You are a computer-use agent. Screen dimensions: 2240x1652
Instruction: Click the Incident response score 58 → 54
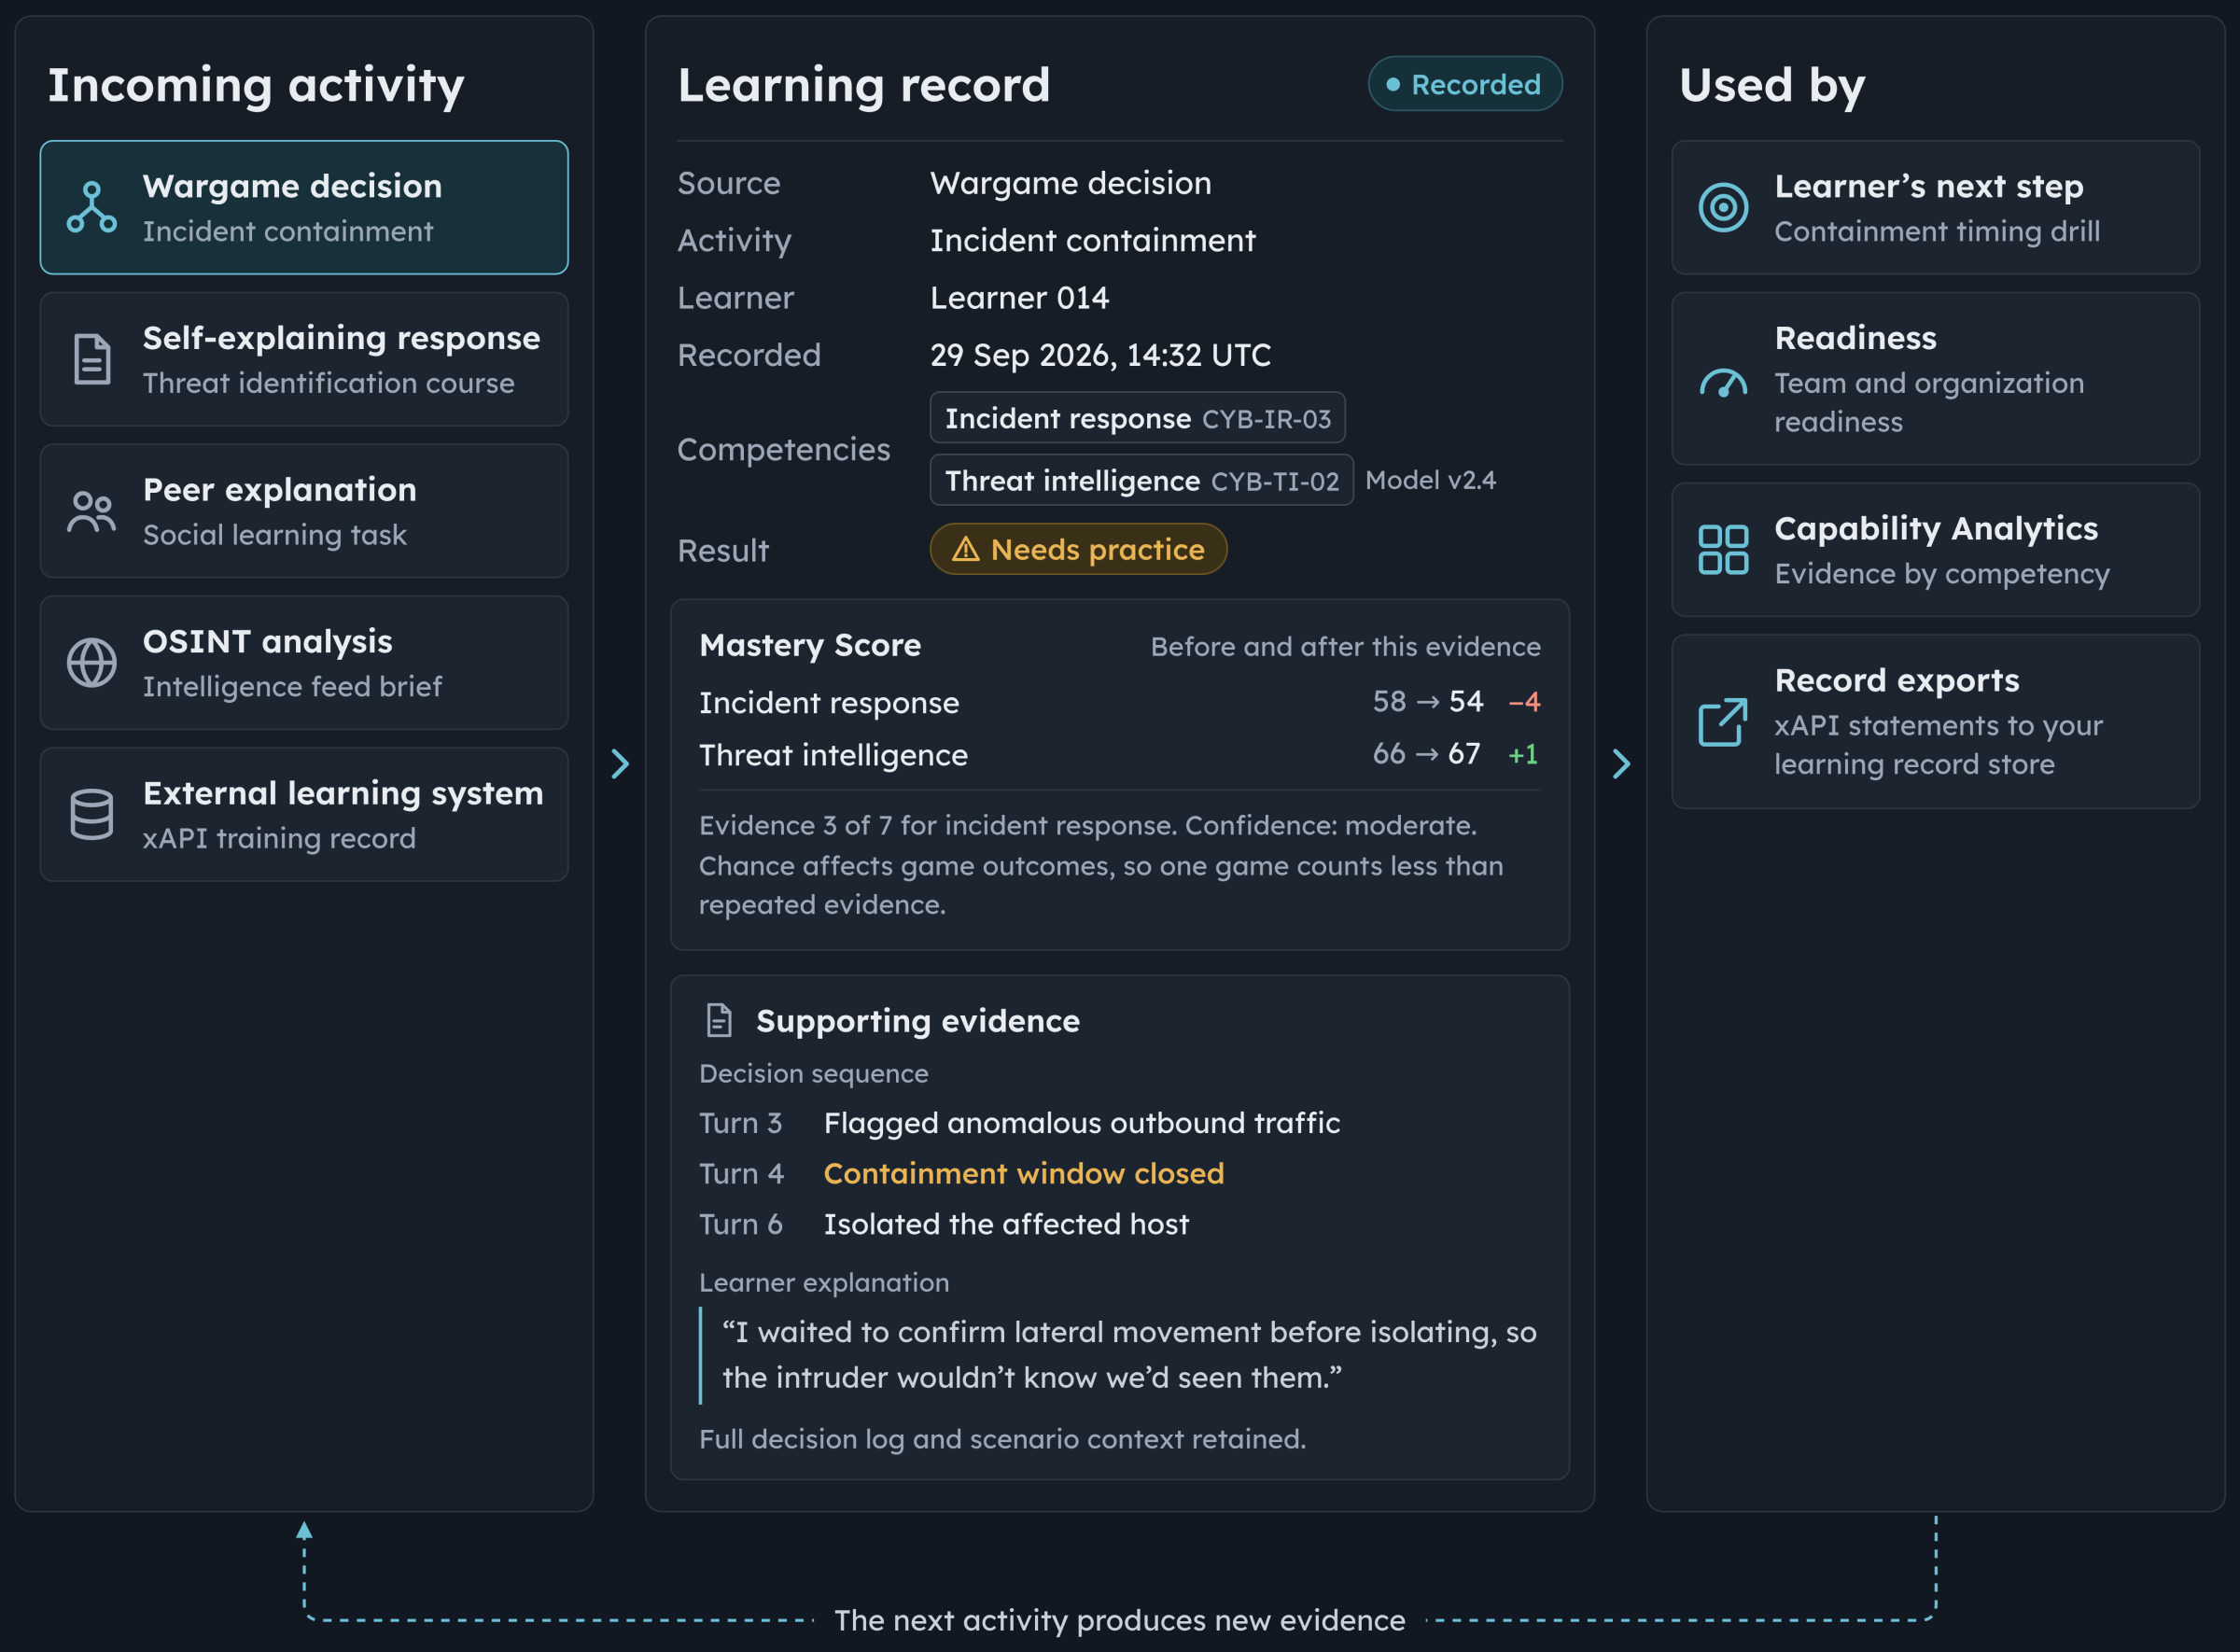tap(1427, 701)
